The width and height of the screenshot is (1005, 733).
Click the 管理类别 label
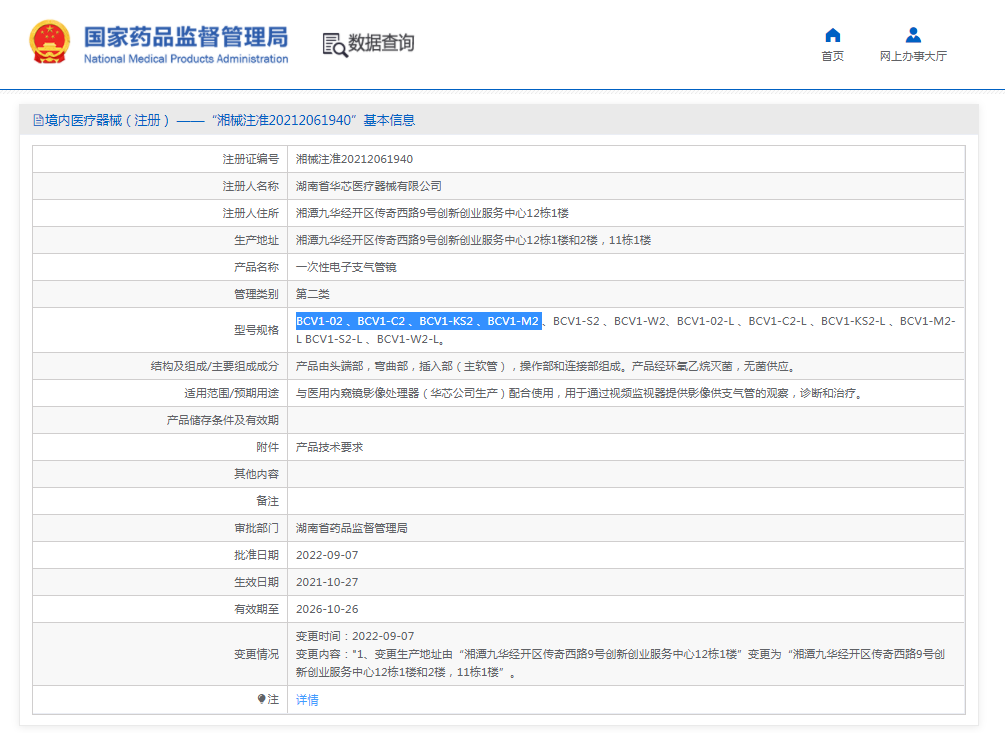[256, 294]
